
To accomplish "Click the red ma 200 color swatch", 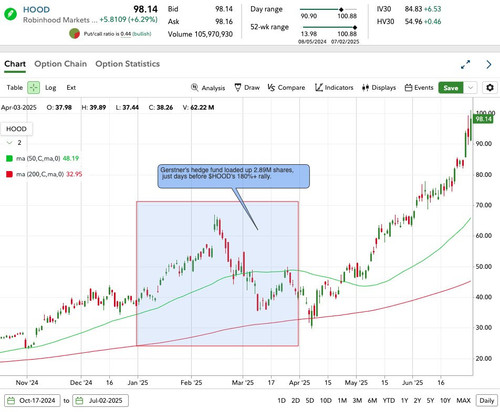I will [x=9, y=174].
